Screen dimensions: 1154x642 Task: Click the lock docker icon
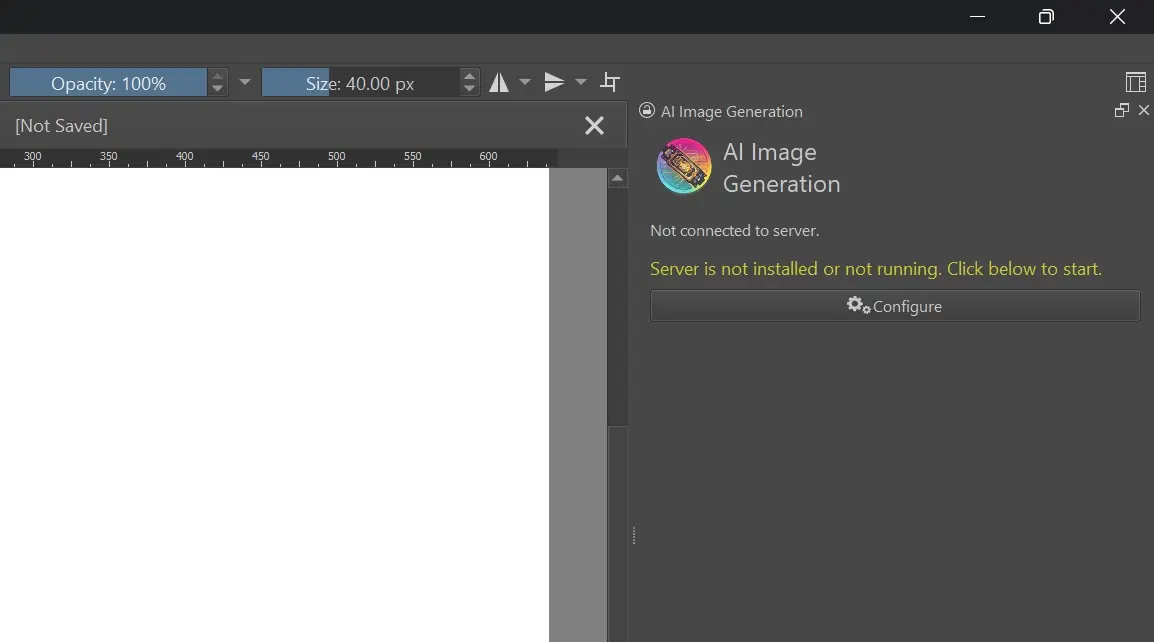point(646,110)
